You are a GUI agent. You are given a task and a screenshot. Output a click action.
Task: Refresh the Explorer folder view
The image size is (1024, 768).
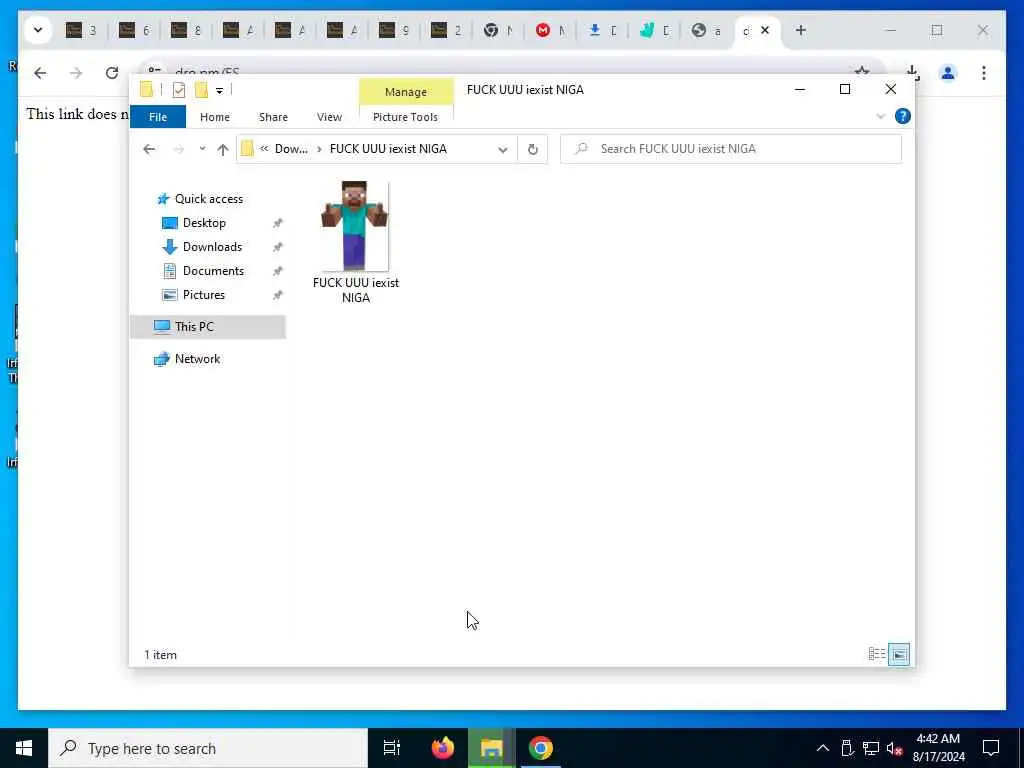point(533,150)
